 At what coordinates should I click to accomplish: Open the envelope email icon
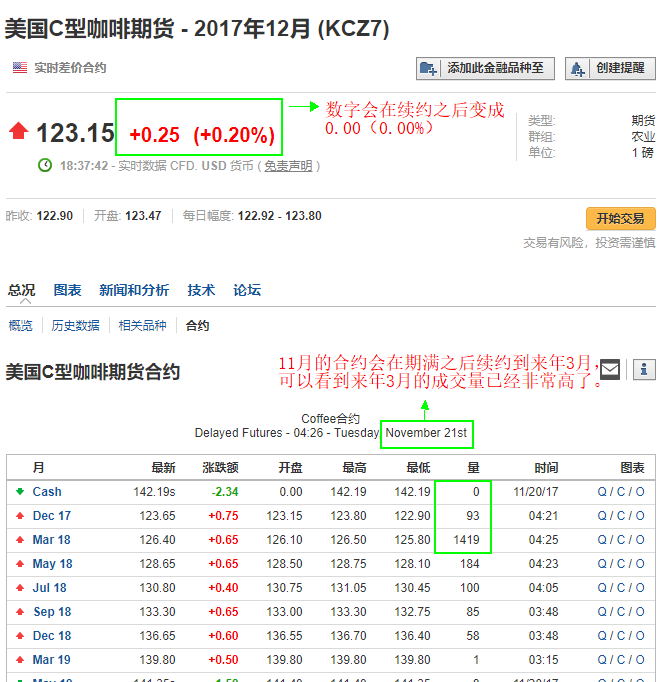point(610,369)
